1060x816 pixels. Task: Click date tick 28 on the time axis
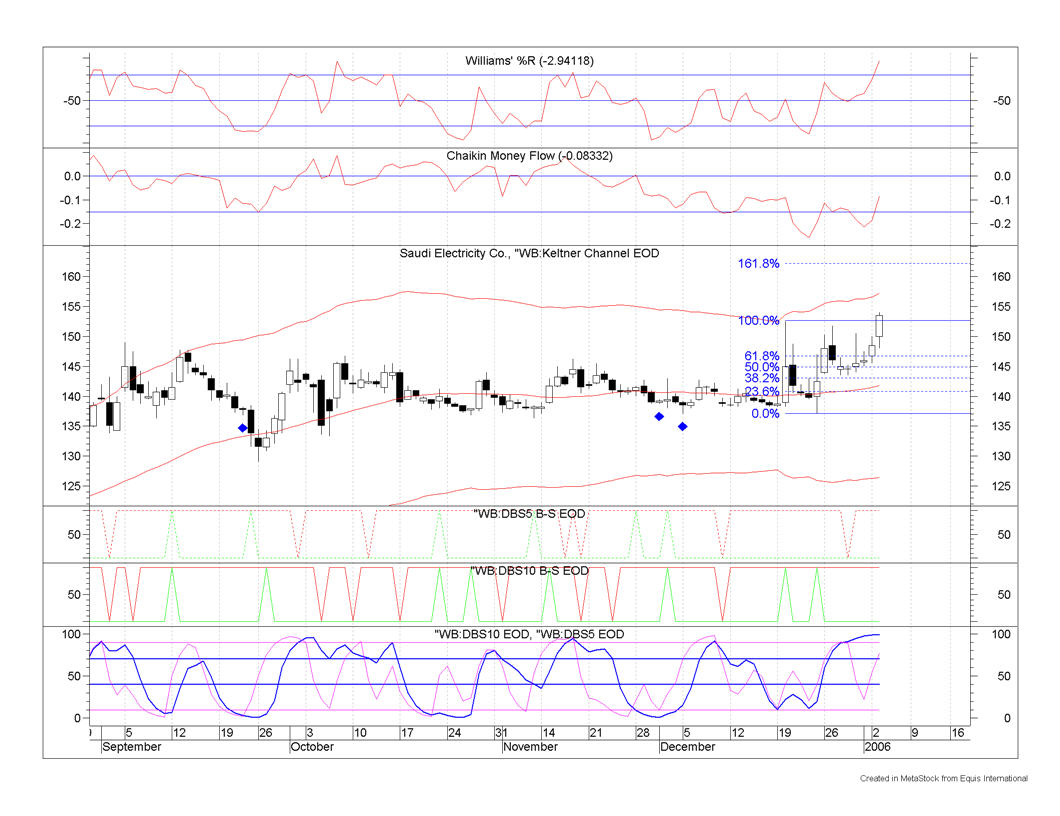[x=642, y=733]
